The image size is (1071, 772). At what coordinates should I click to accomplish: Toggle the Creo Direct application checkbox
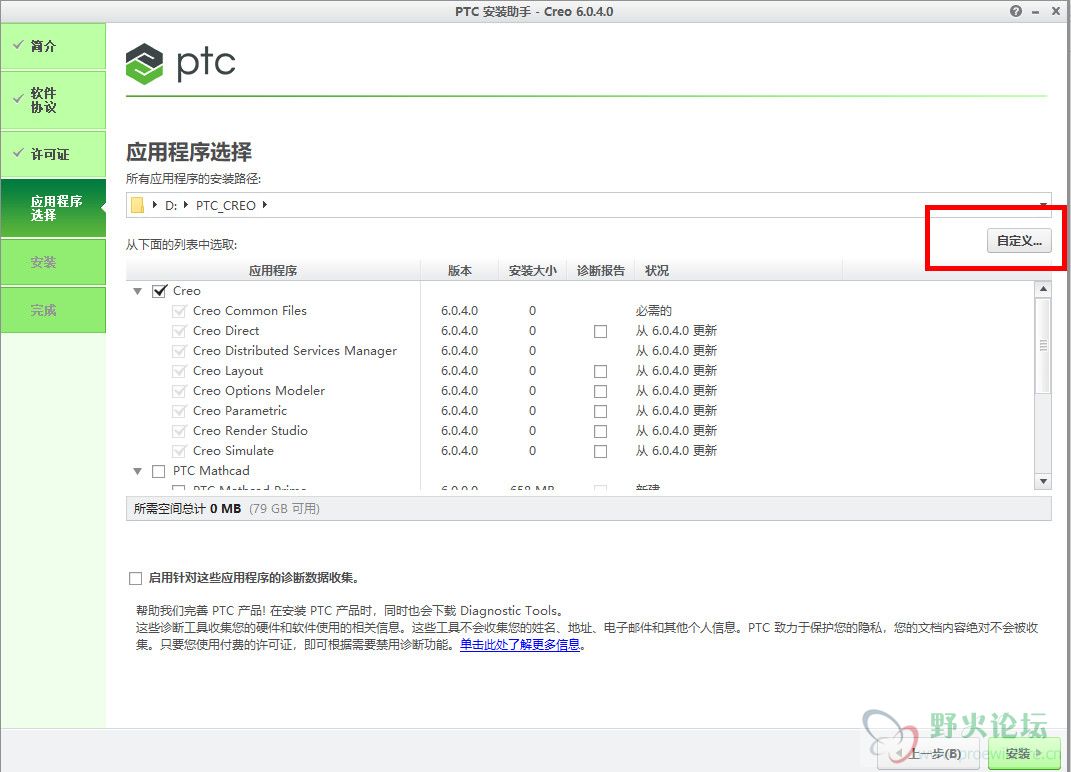179,331
